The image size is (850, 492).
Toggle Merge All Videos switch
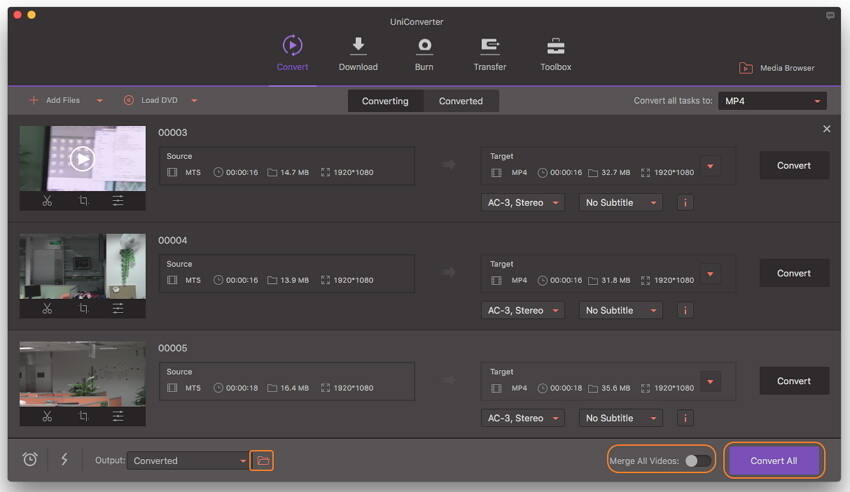(x=698, y=461)
